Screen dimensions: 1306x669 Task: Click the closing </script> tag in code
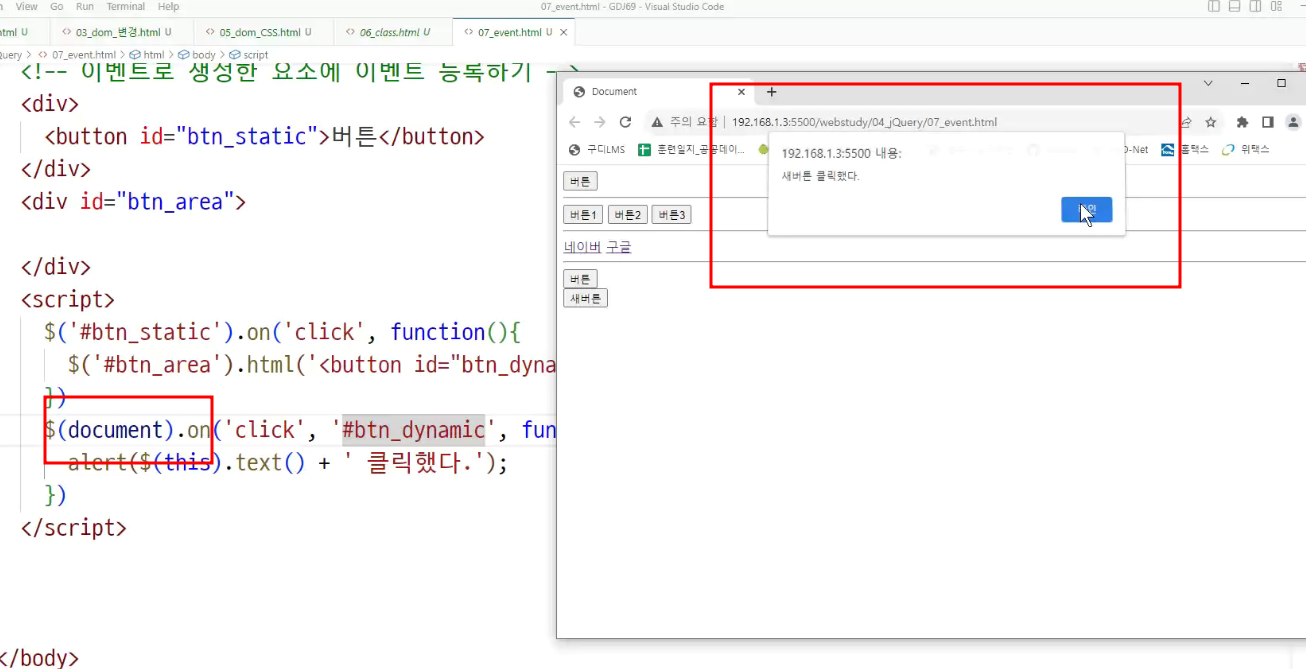74,528
